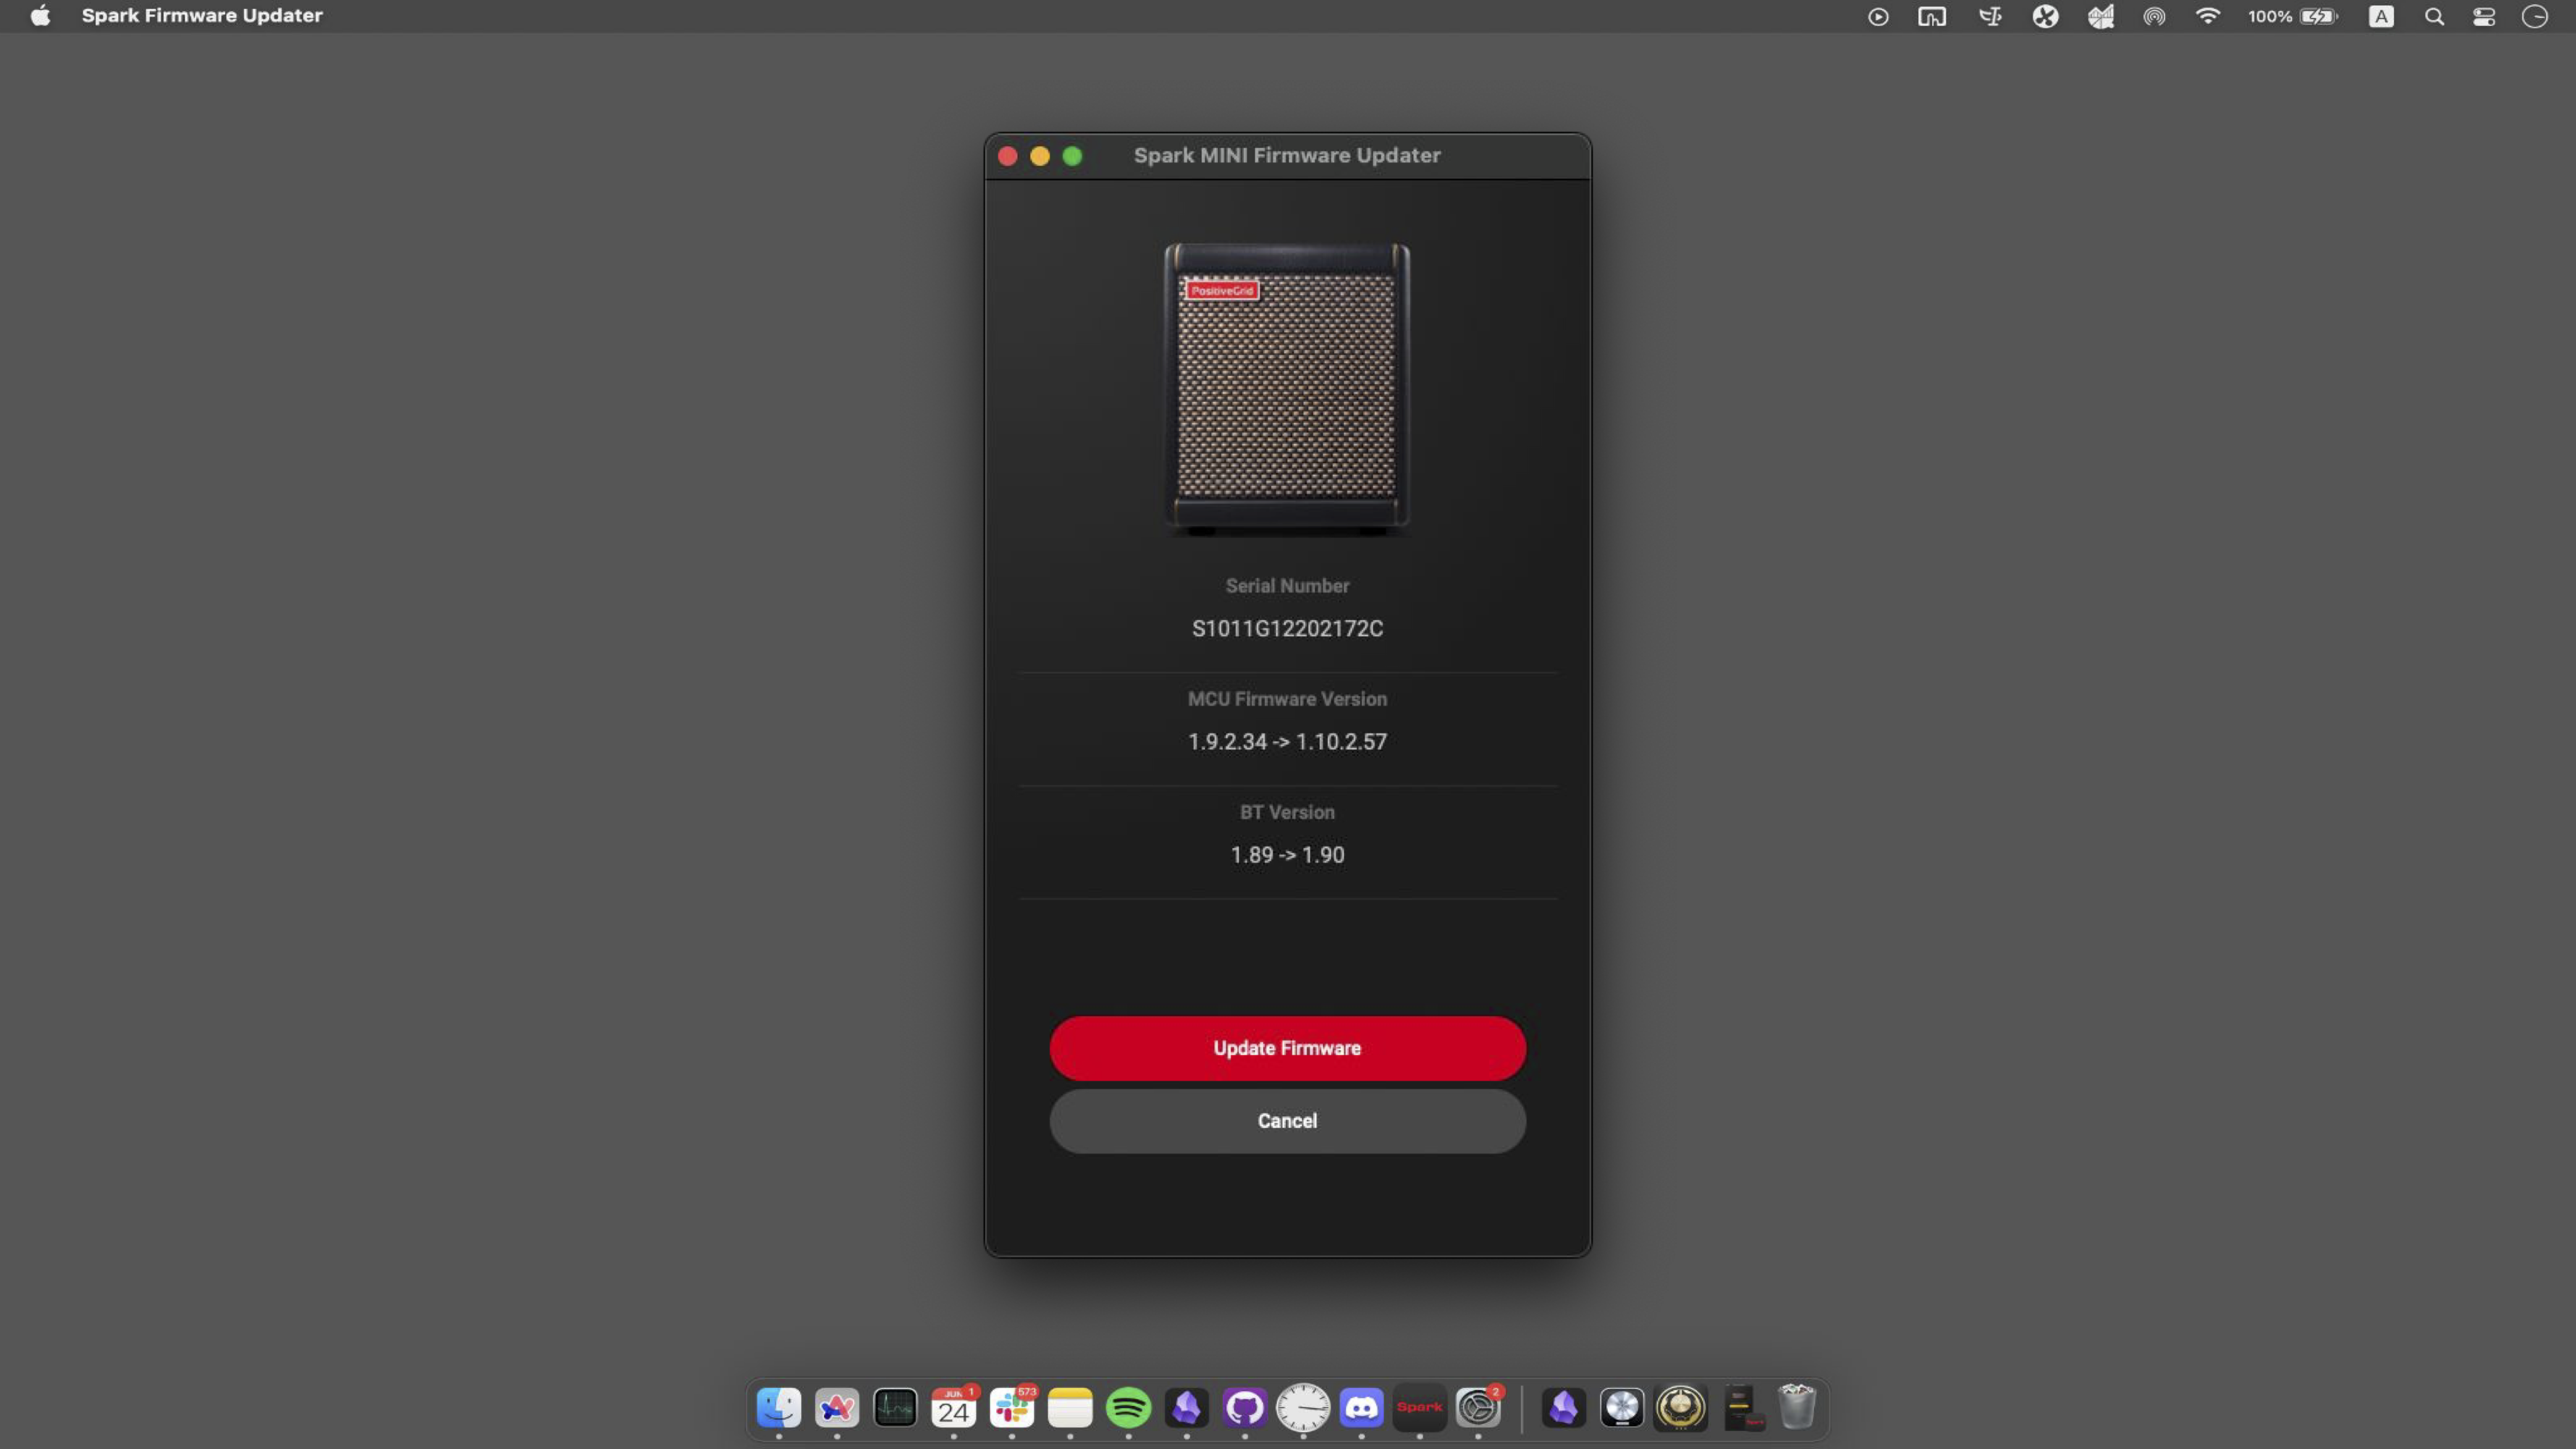Open Logic Pro from the dock
The height and width of the screenshot is (1449, 2576).
(1622, 1408)
